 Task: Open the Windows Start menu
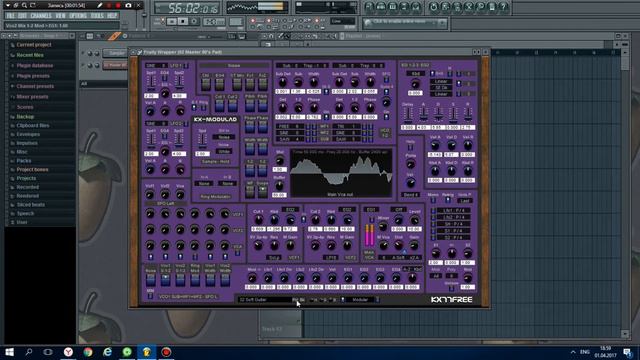click(9, 352)
